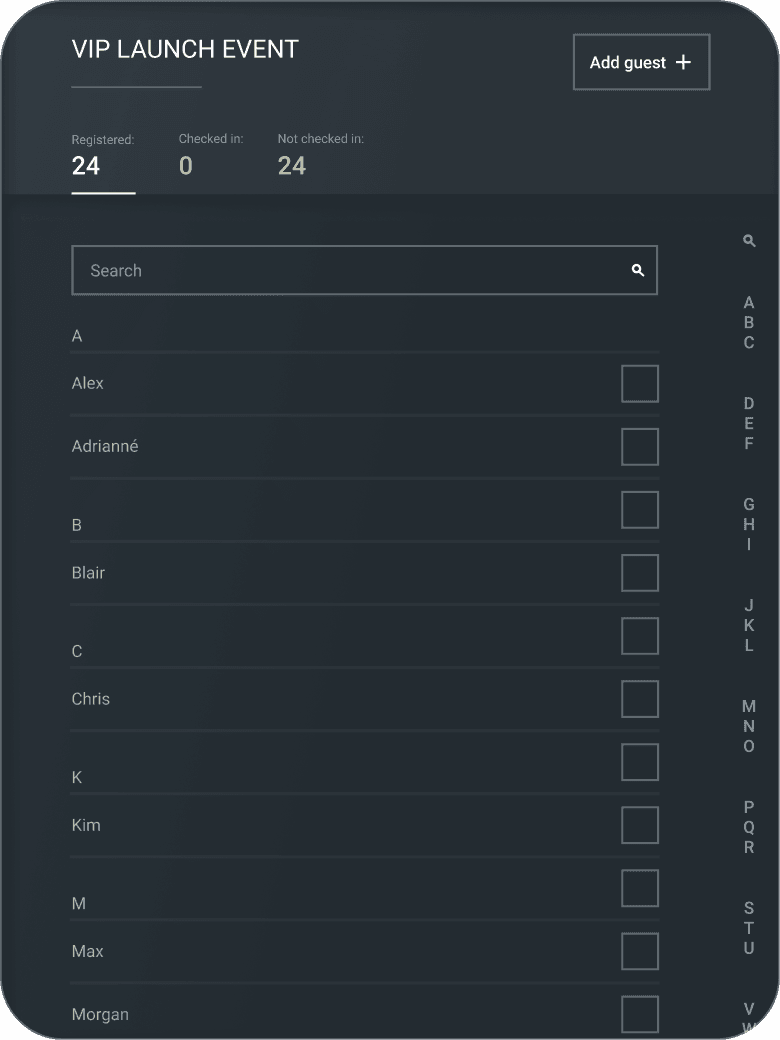Image resolution: width=780 pixels, height=1040 pixels.
Task: Click the plus icon on Add guest
Action: point(683,62)
